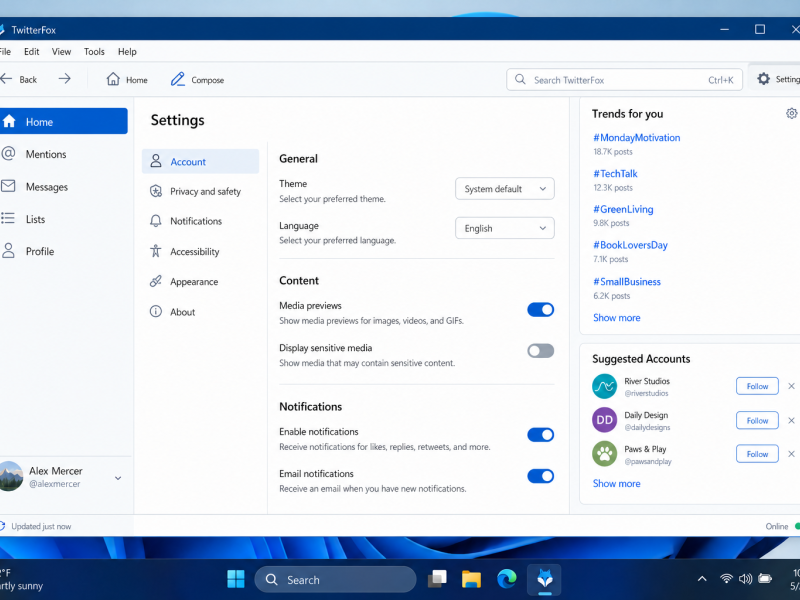Click the Messages envelope icon
The image size is (800, 600).
8,186
